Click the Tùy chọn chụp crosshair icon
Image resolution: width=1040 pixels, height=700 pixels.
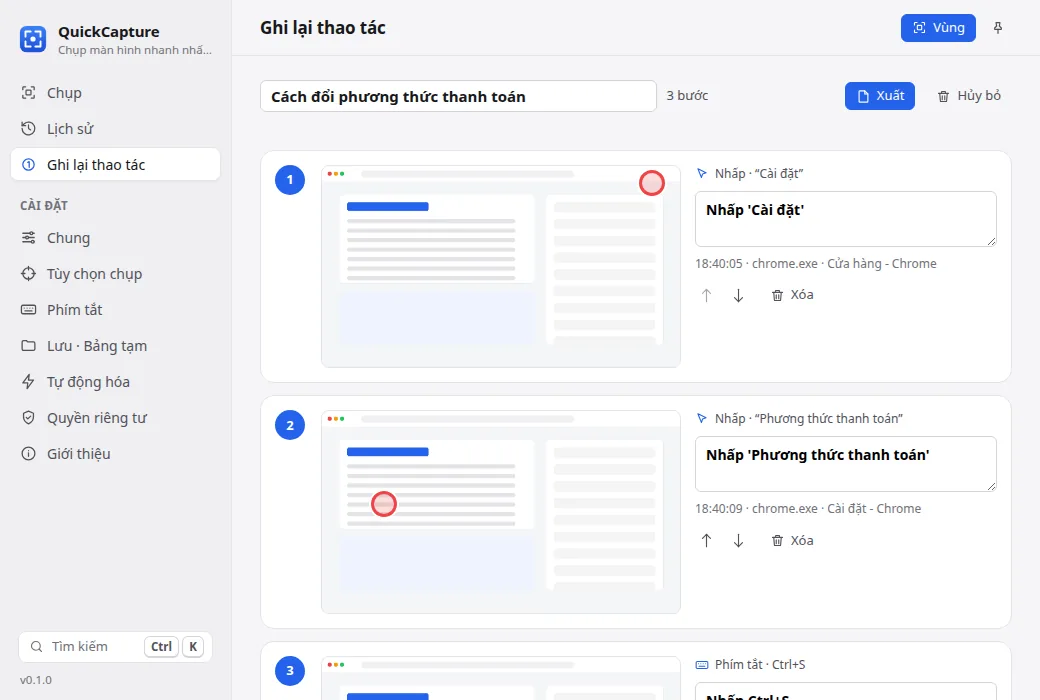[28, 273]
